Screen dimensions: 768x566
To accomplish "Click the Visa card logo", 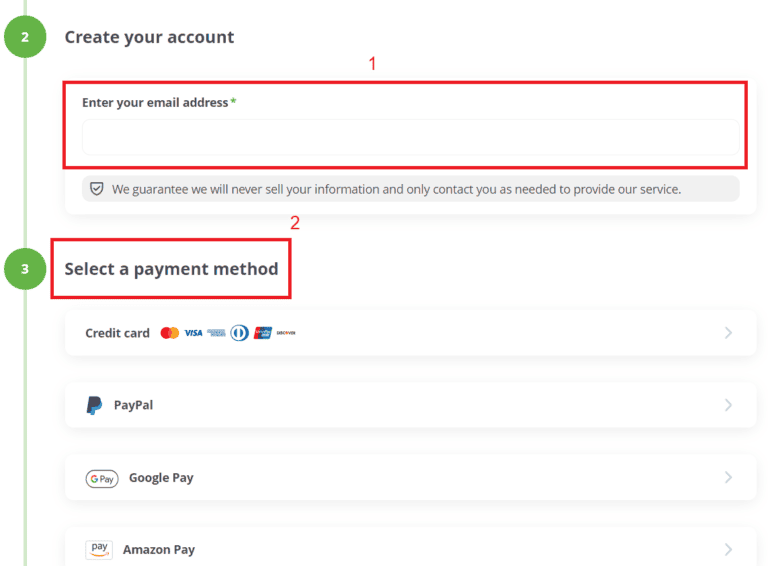I will point(193,333).
